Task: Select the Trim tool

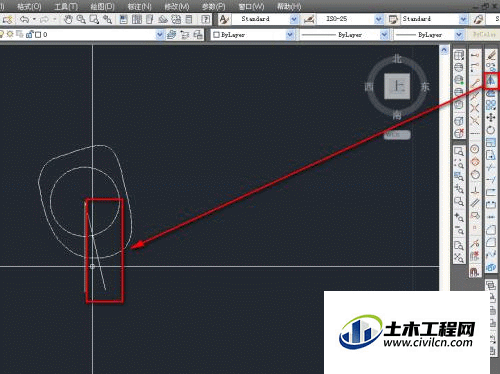Action: [x=491, y=167]
